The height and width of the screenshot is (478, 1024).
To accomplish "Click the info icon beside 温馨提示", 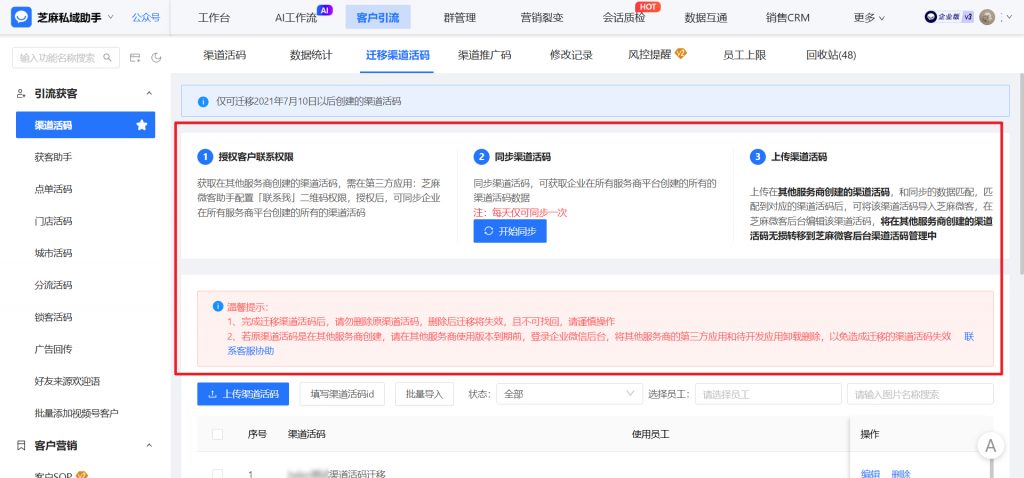I will point(217,306).
